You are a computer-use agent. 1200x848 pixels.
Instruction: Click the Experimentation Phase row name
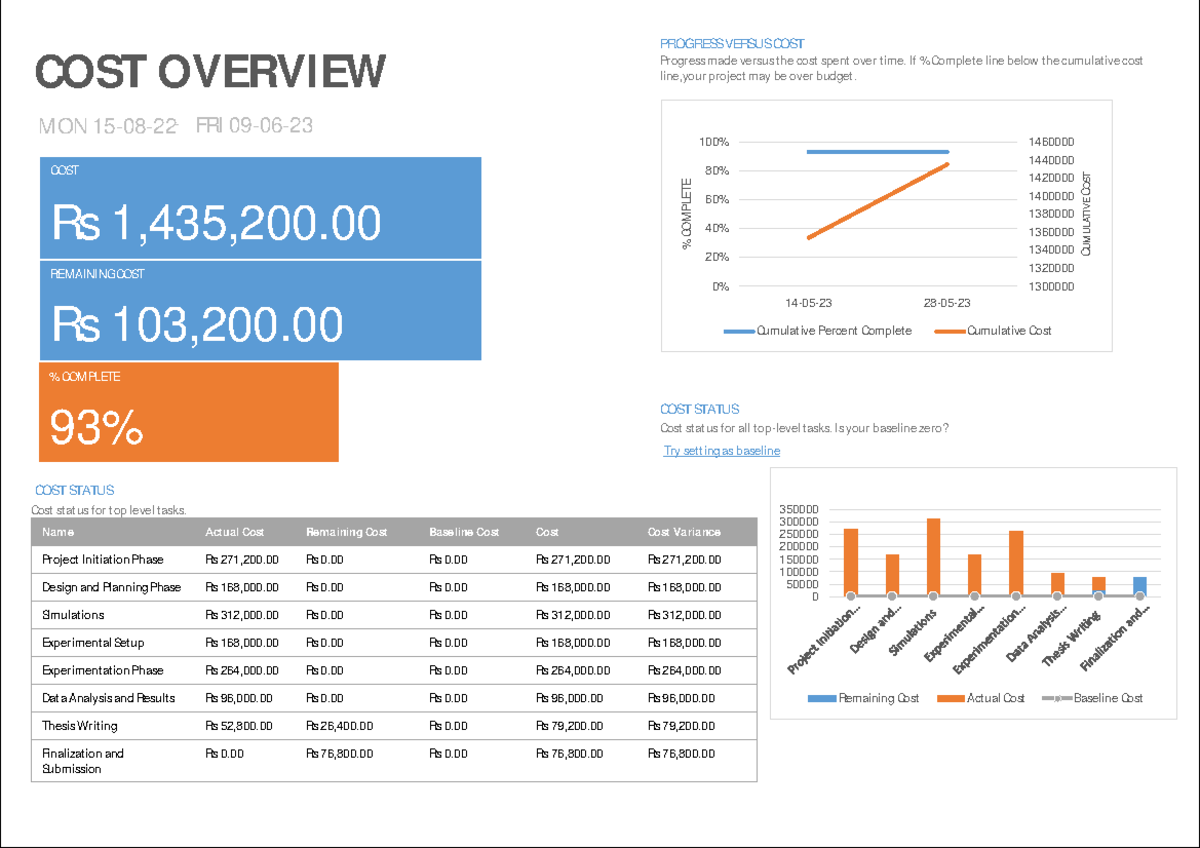(102, 670)
